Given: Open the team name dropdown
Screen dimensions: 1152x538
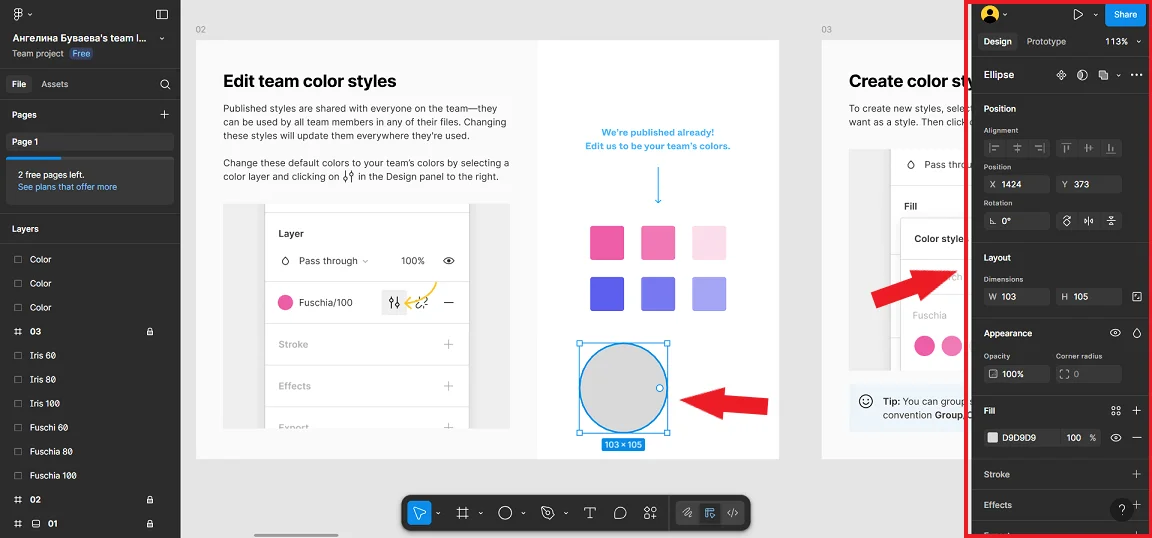Looking at the screenshot, I should click(162, 38).
